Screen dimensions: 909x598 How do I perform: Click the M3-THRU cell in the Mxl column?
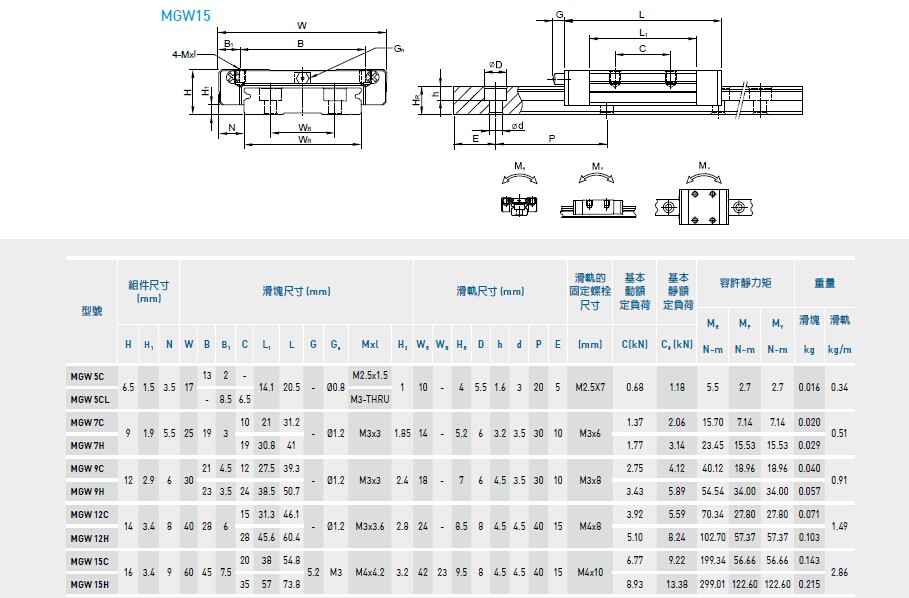click(x=370, y=399)
